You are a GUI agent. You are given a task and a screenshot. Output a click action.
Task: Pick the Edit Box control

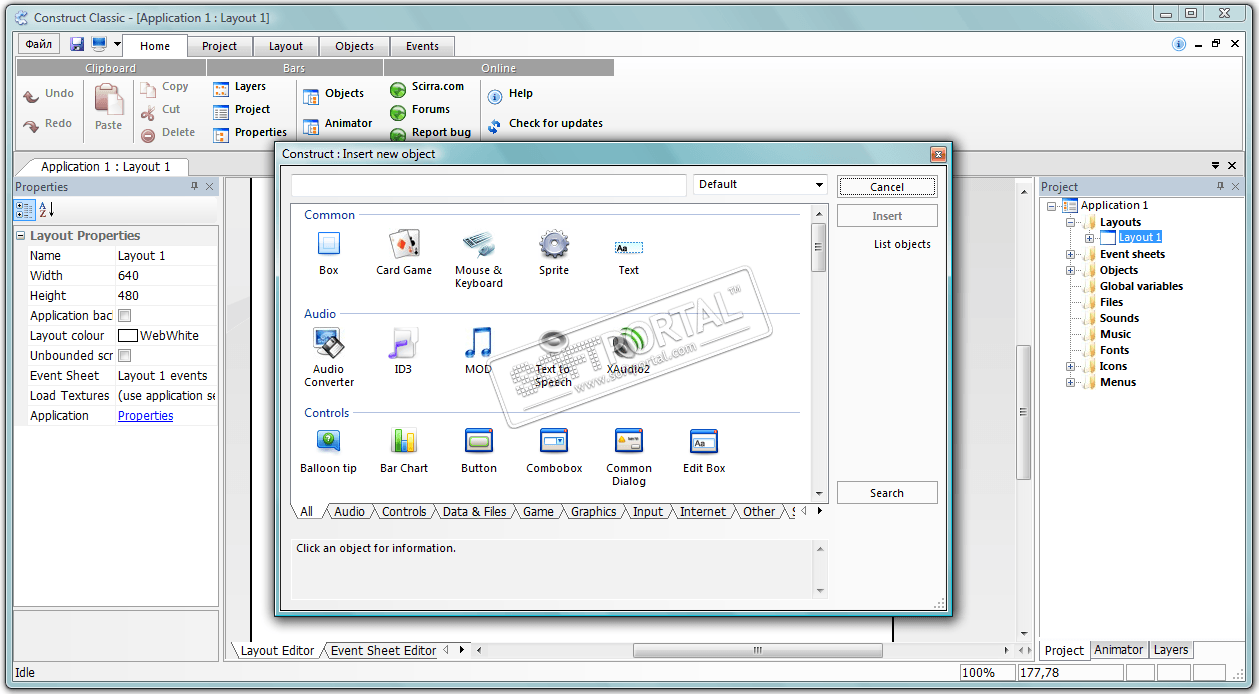pos(704,441)
